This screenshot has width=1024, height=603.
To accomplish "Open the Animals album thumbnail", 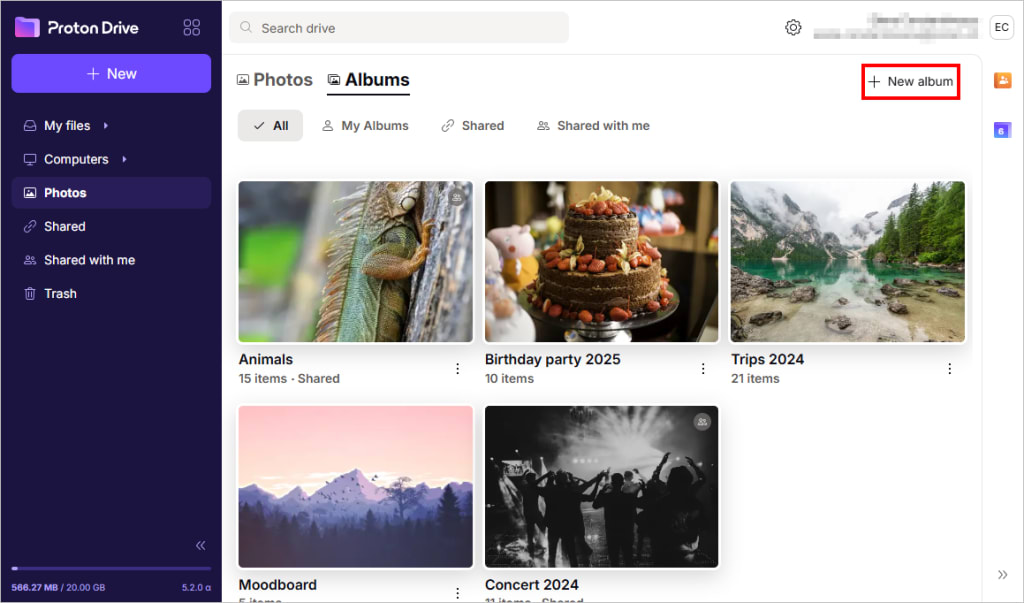I will (355, 261).
